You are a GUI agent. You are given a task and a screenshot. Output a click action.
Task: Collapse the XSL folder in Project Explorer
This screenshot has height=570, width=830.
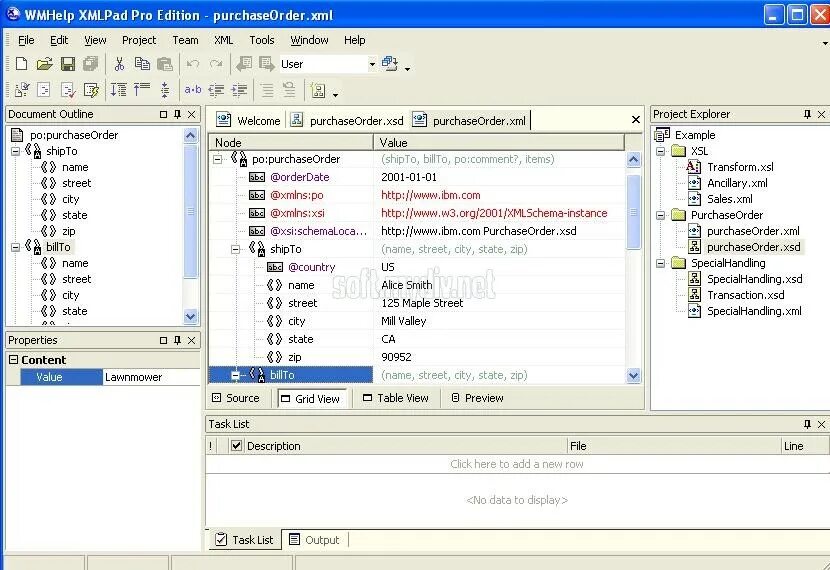click(660, 151)
